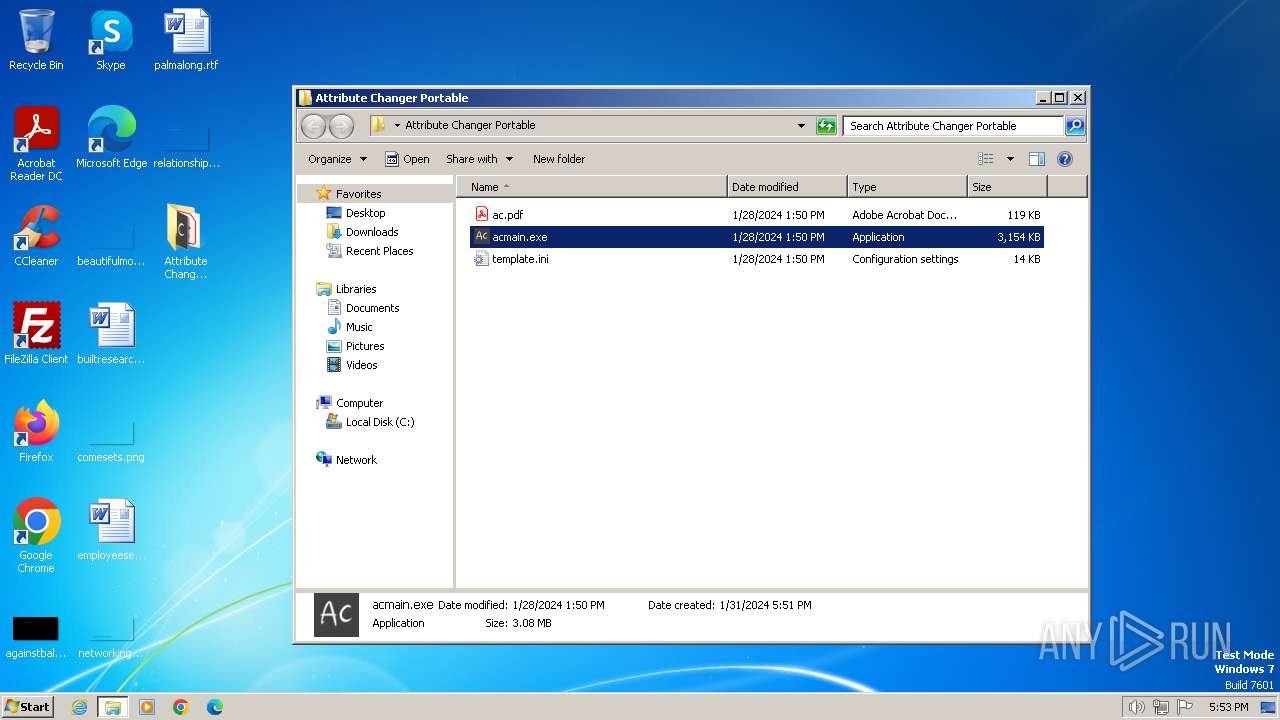Open Recent Places in navigation pane
Screen dimensions: 1280x720
379,251
